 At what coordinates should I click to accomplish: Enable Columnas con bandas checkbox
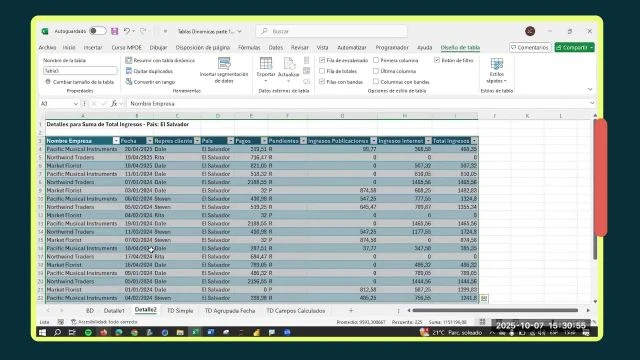[376, 82]
